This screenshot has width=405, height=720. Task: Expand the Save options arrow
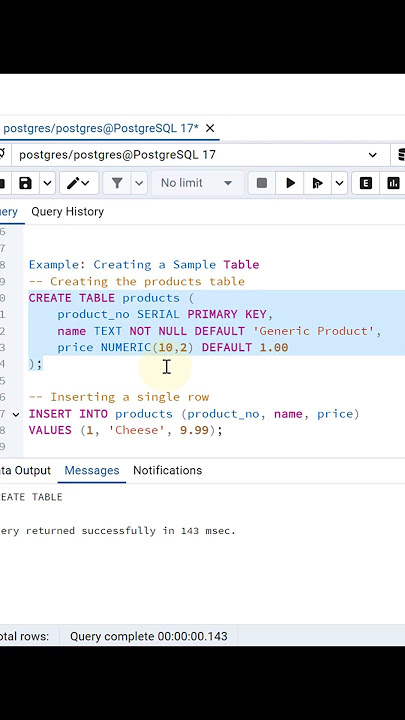[x=47, y=183]
